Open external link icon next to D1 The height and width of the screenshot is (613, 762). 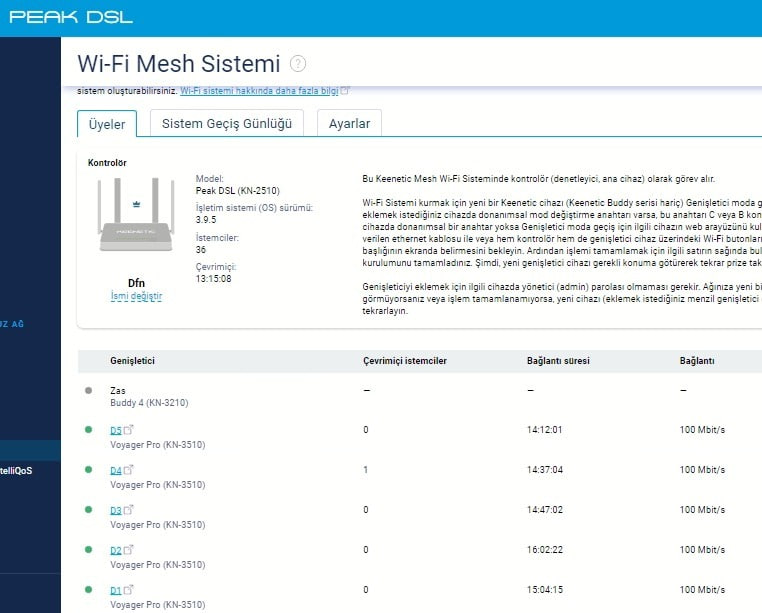(128, 590)
